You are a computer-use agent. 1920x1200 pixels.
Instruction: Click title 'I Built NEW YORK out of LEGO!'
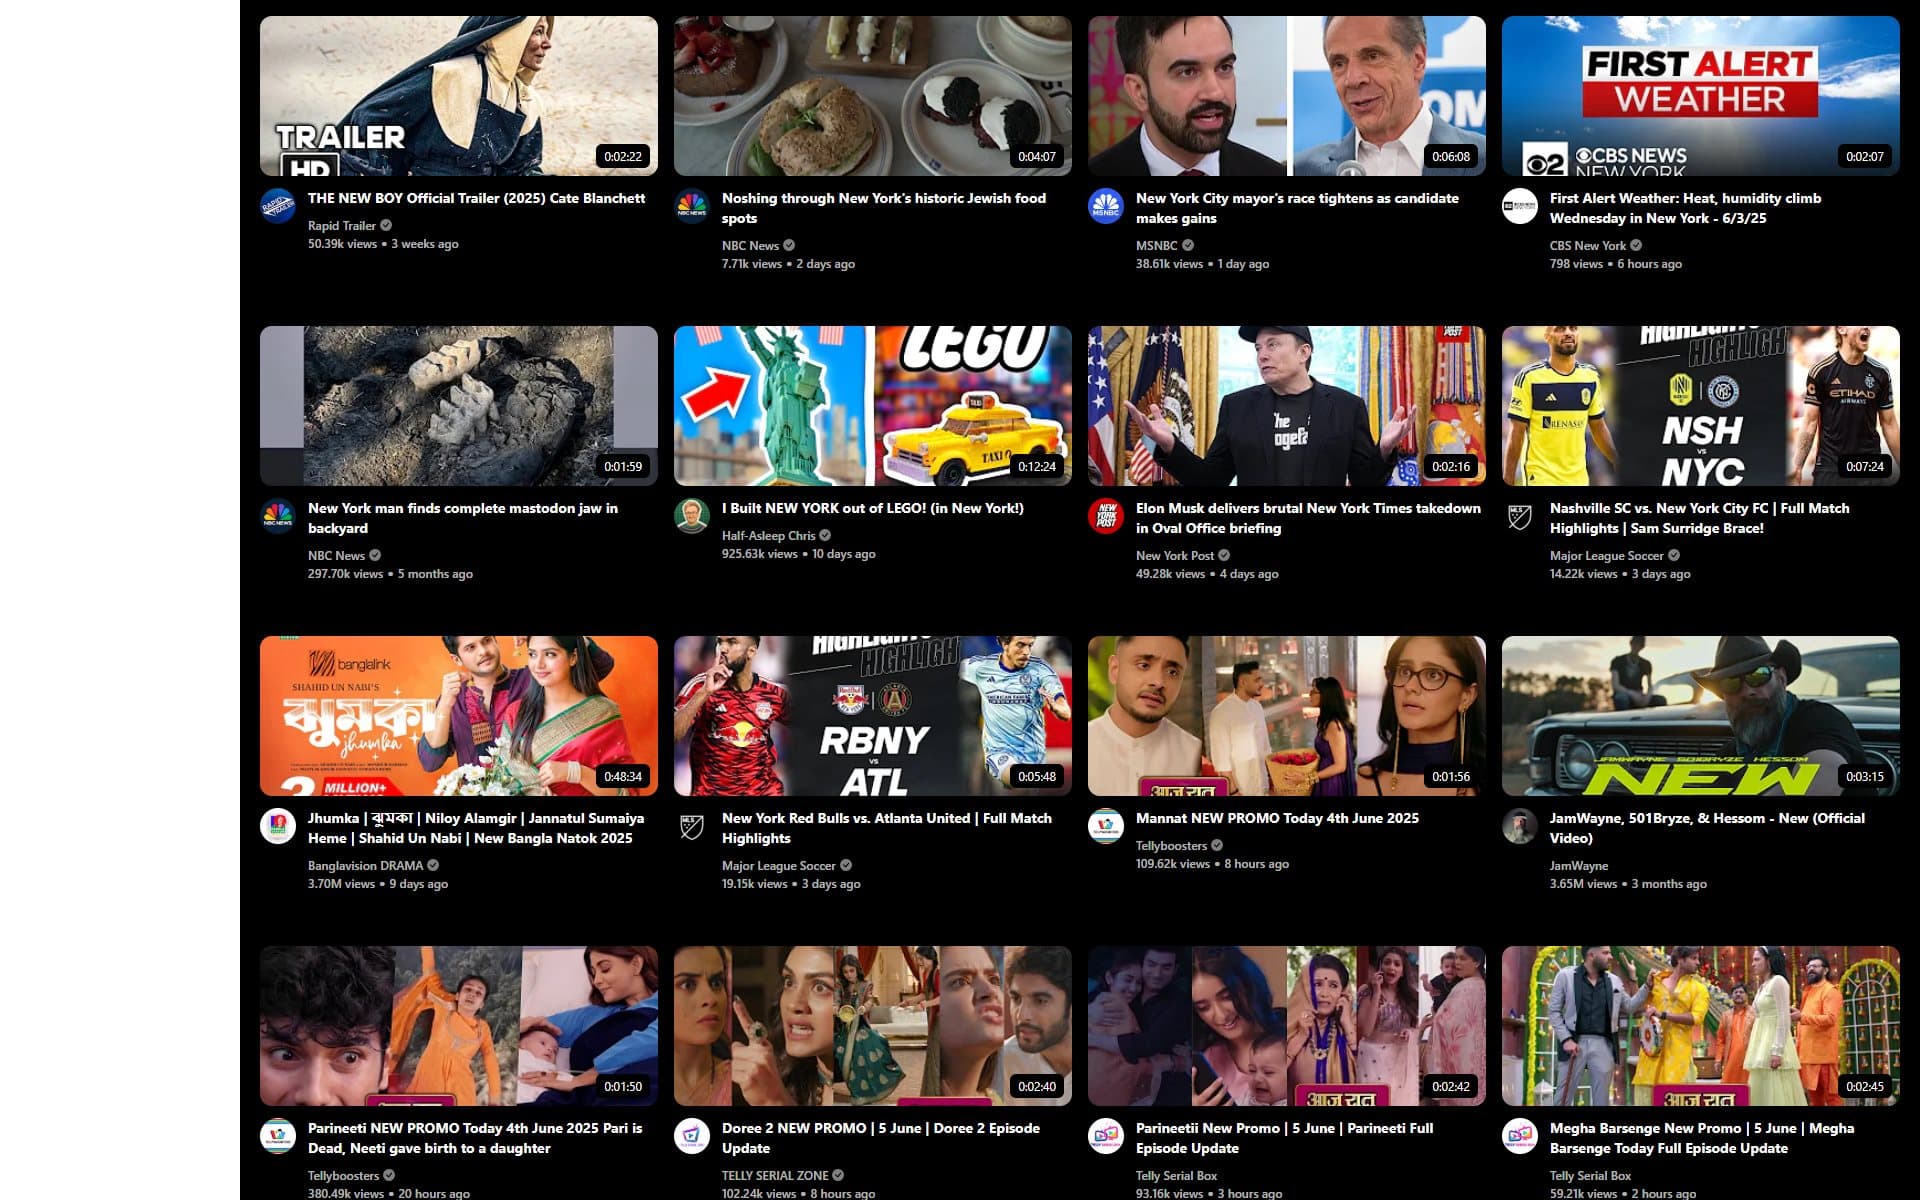point(873,508)
